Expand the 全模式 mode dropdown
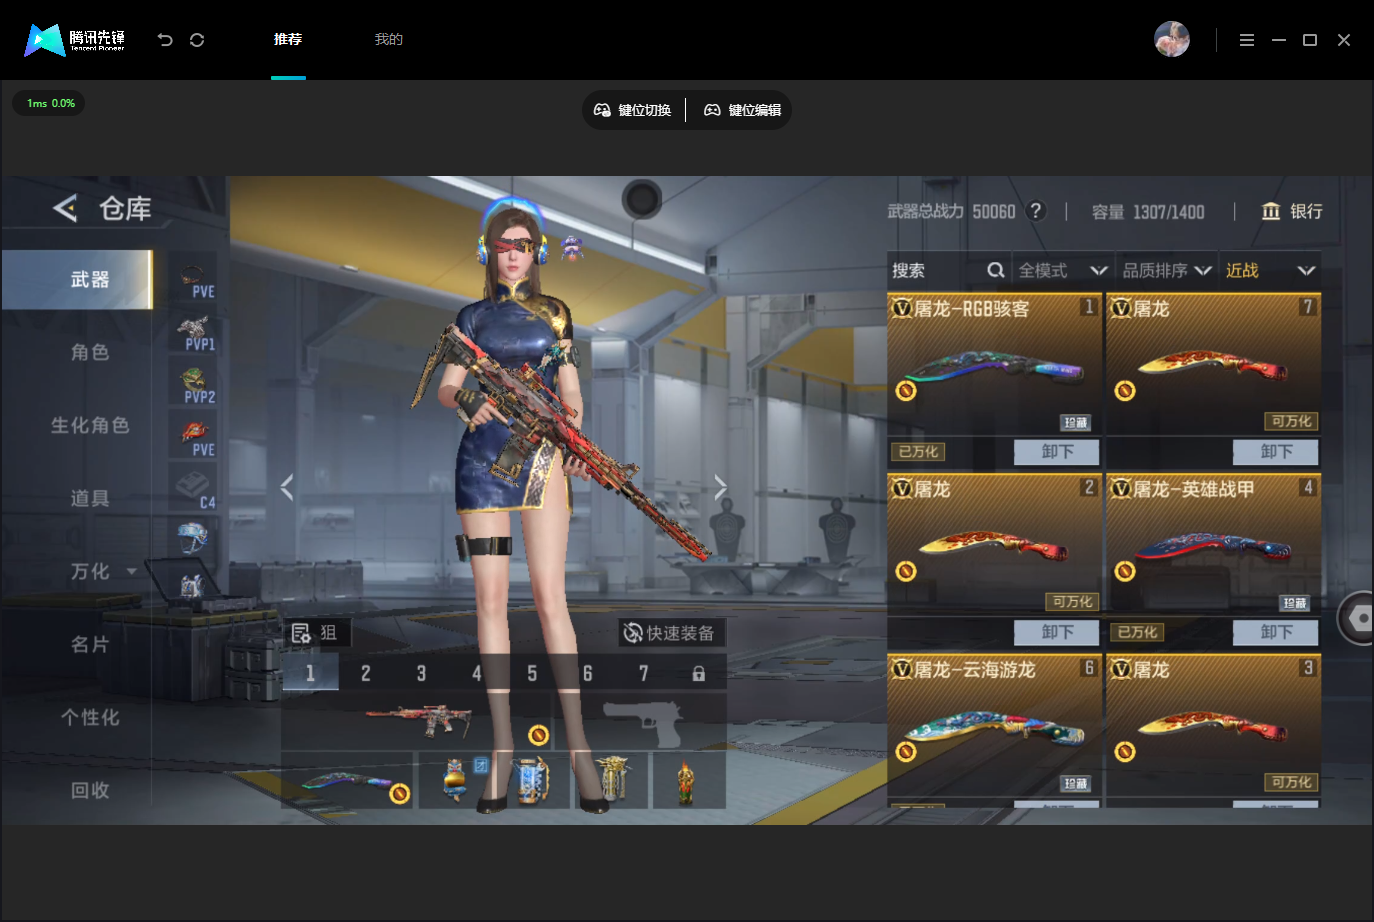The height and width of the screenshot is (922, 1374). (1063, 270)
